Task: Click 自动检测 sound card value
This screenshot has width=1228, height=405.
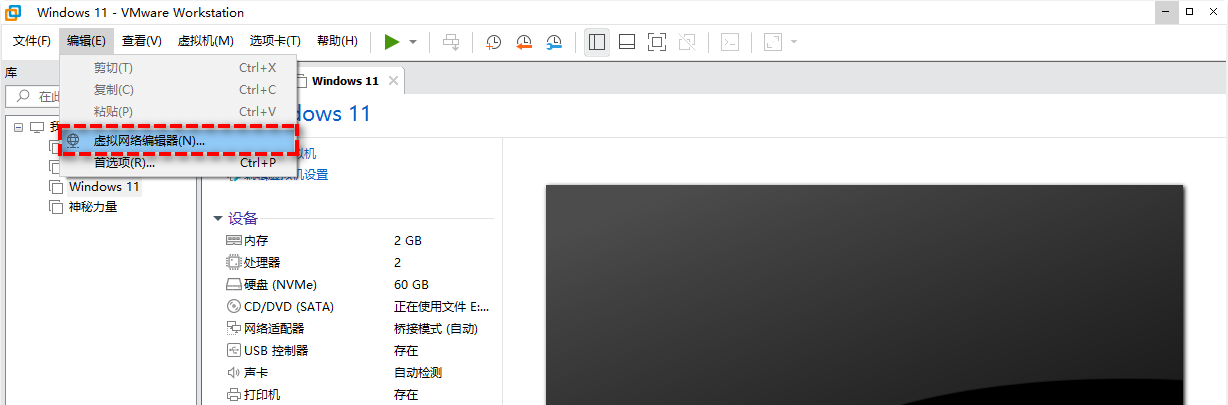Action: 418,373
